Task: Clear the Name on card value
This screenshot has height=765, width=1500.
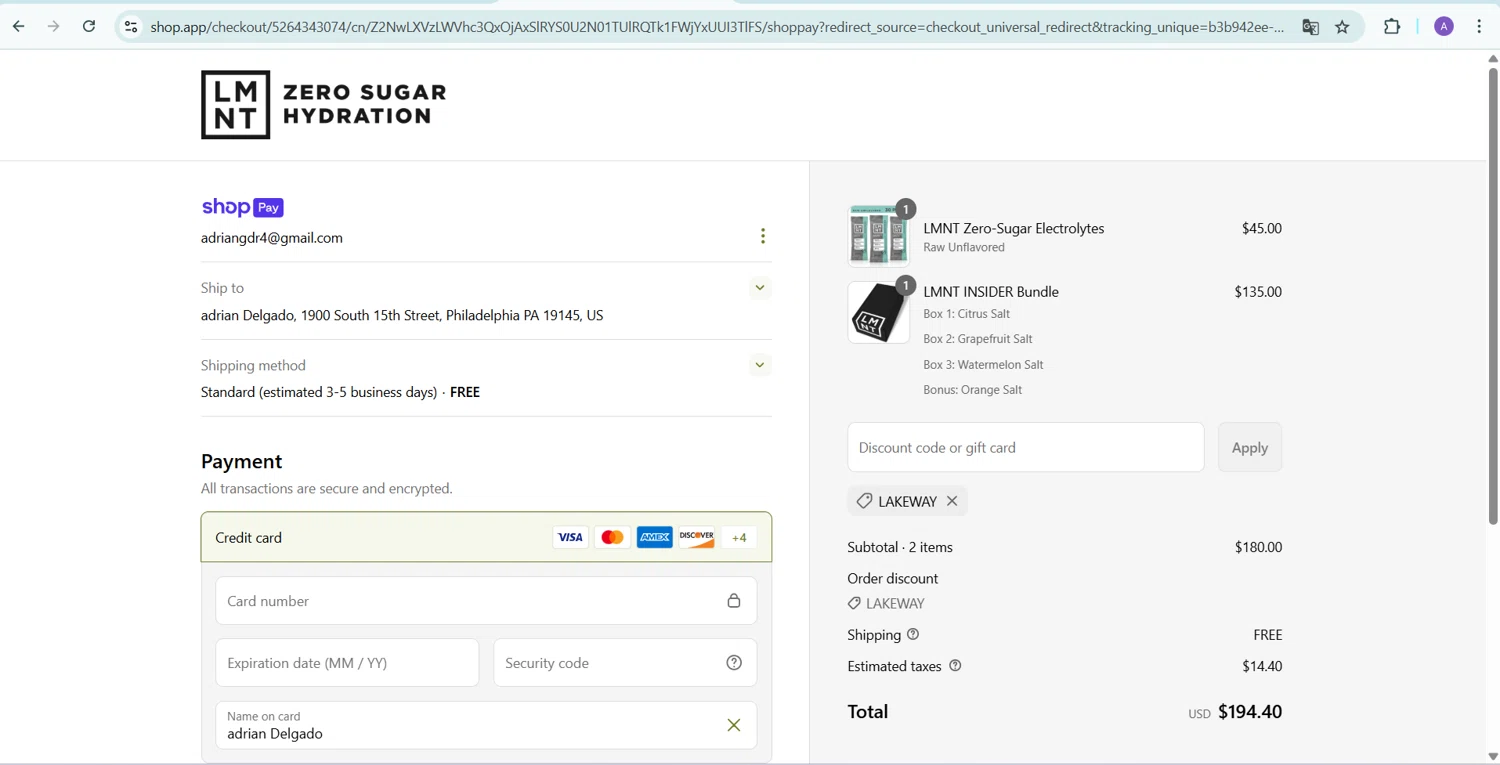Action: [x=734, y=725]
